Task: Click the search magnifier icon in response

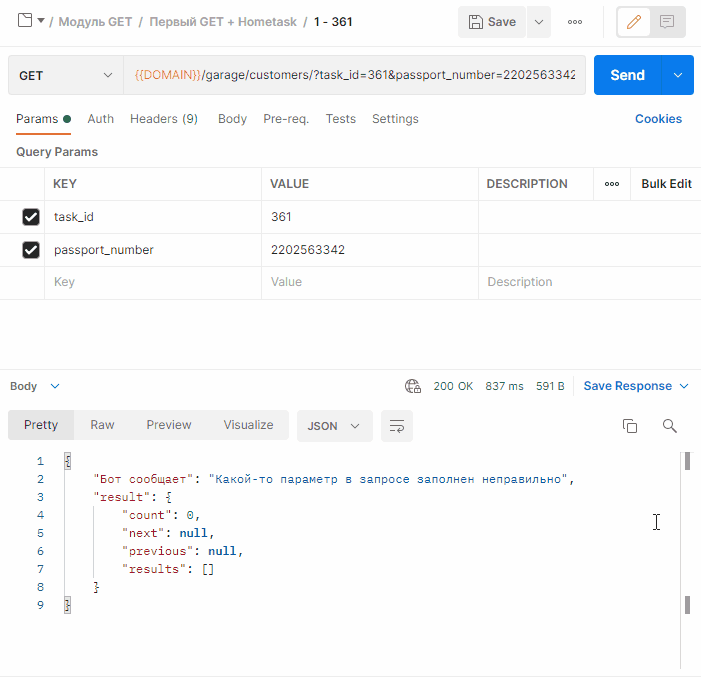Action: click(x=670, y=426)
